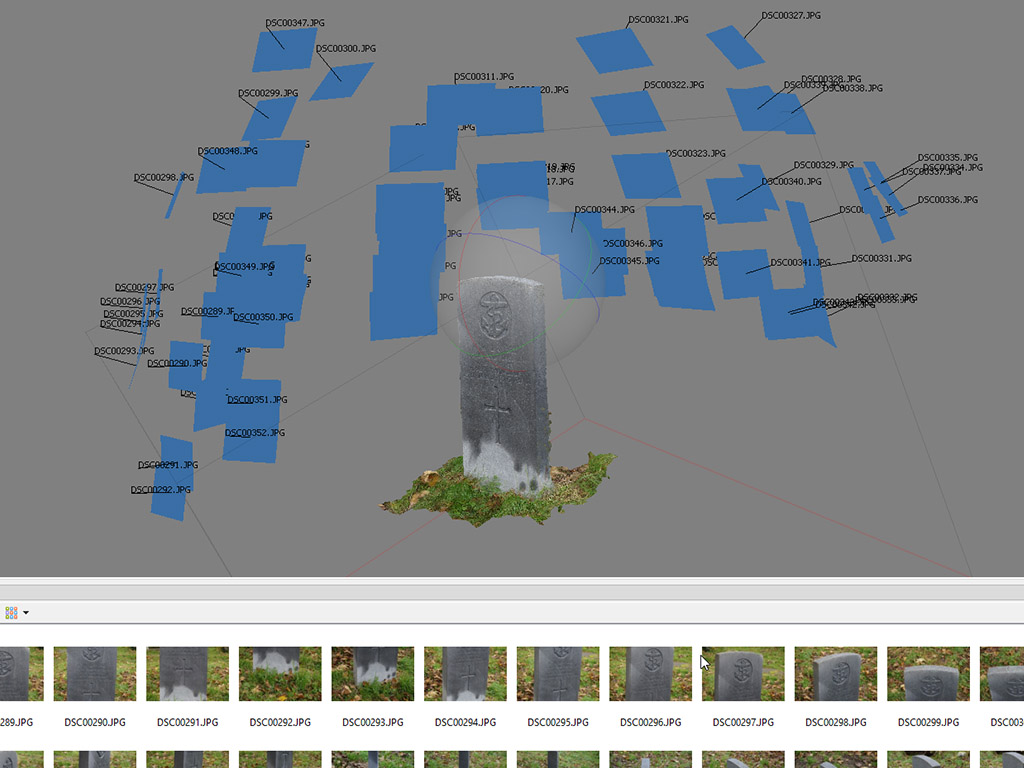Click the DSC00297.JPG file name below its thumbnail

pyautogui.click(x=743, y=722)
